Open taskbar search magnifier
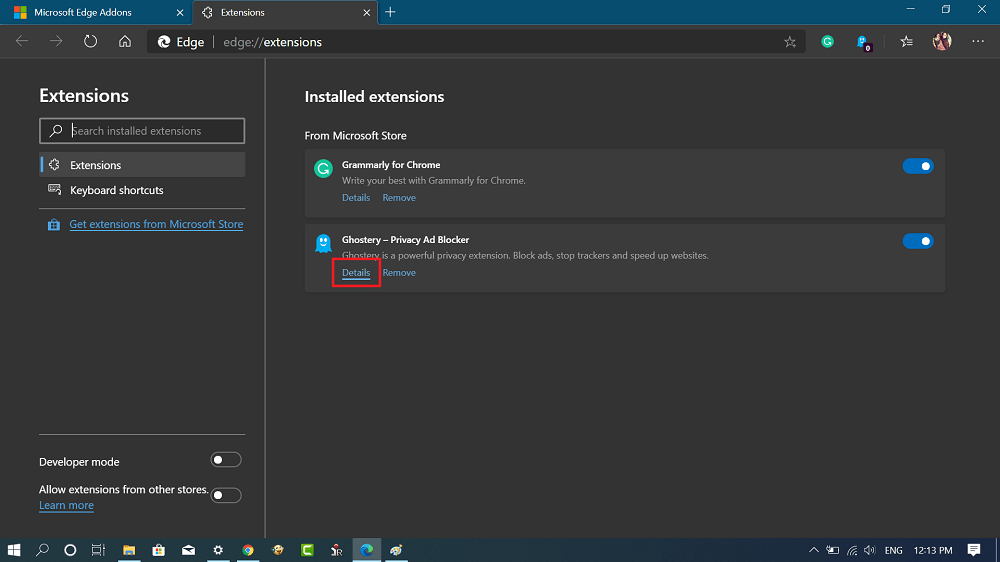1000x562 pixels. [x=42, y=550]
